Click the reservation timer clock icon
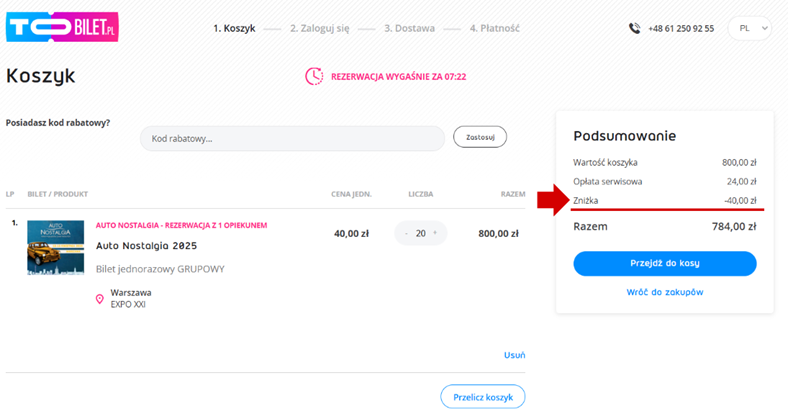 (x=314, y=76)
